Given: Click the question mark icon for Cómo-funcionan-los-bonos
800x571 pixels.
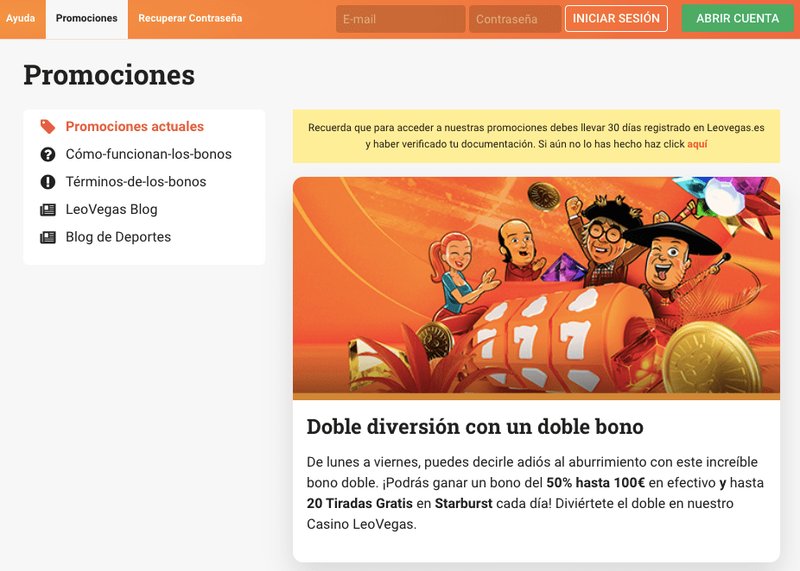Looking at the screenshot, I should click(47, 154).
